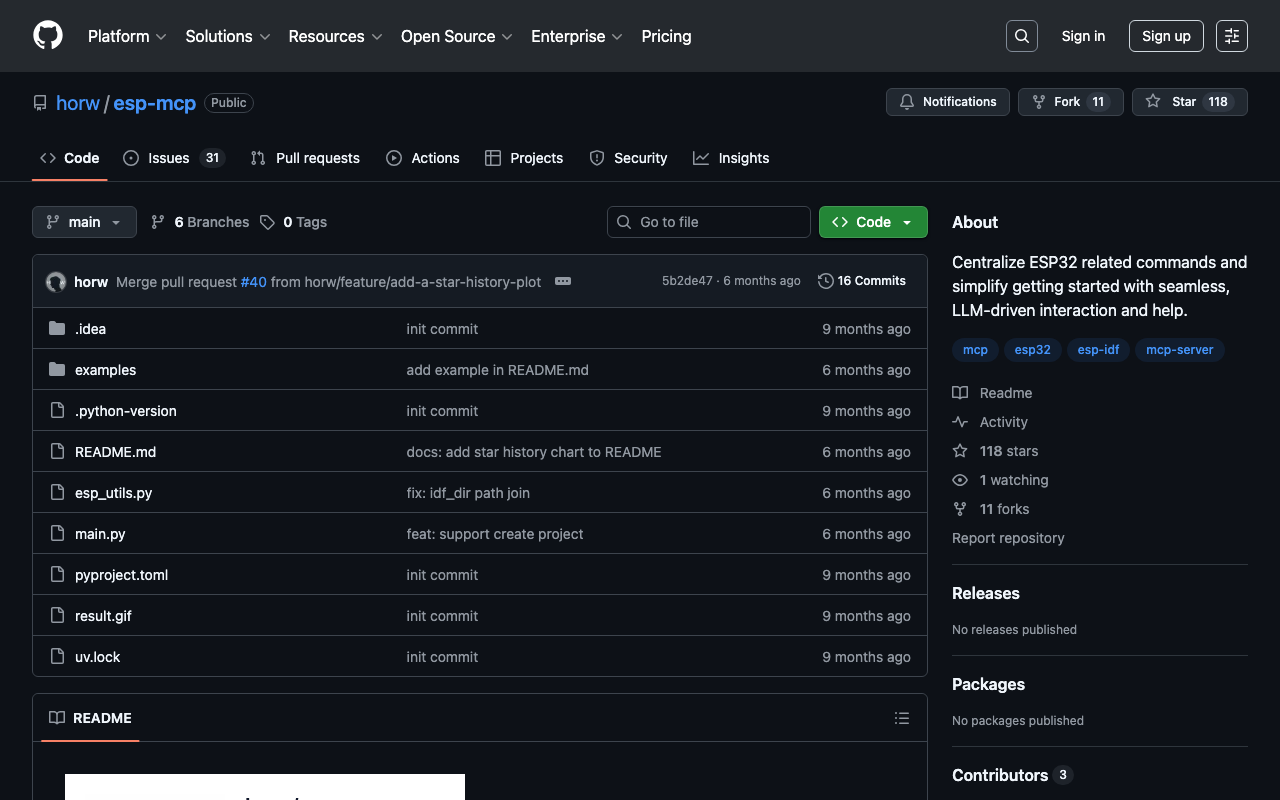Select the esp32 topic tag
The image size is (1280, 800).
[x=1032, y=350]
